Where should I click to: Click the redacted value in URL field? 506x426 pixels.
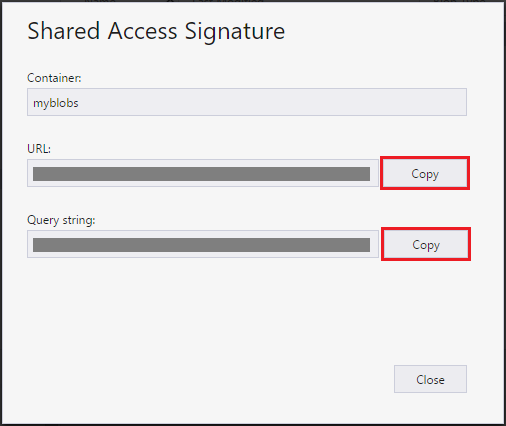tap(201, 174)
